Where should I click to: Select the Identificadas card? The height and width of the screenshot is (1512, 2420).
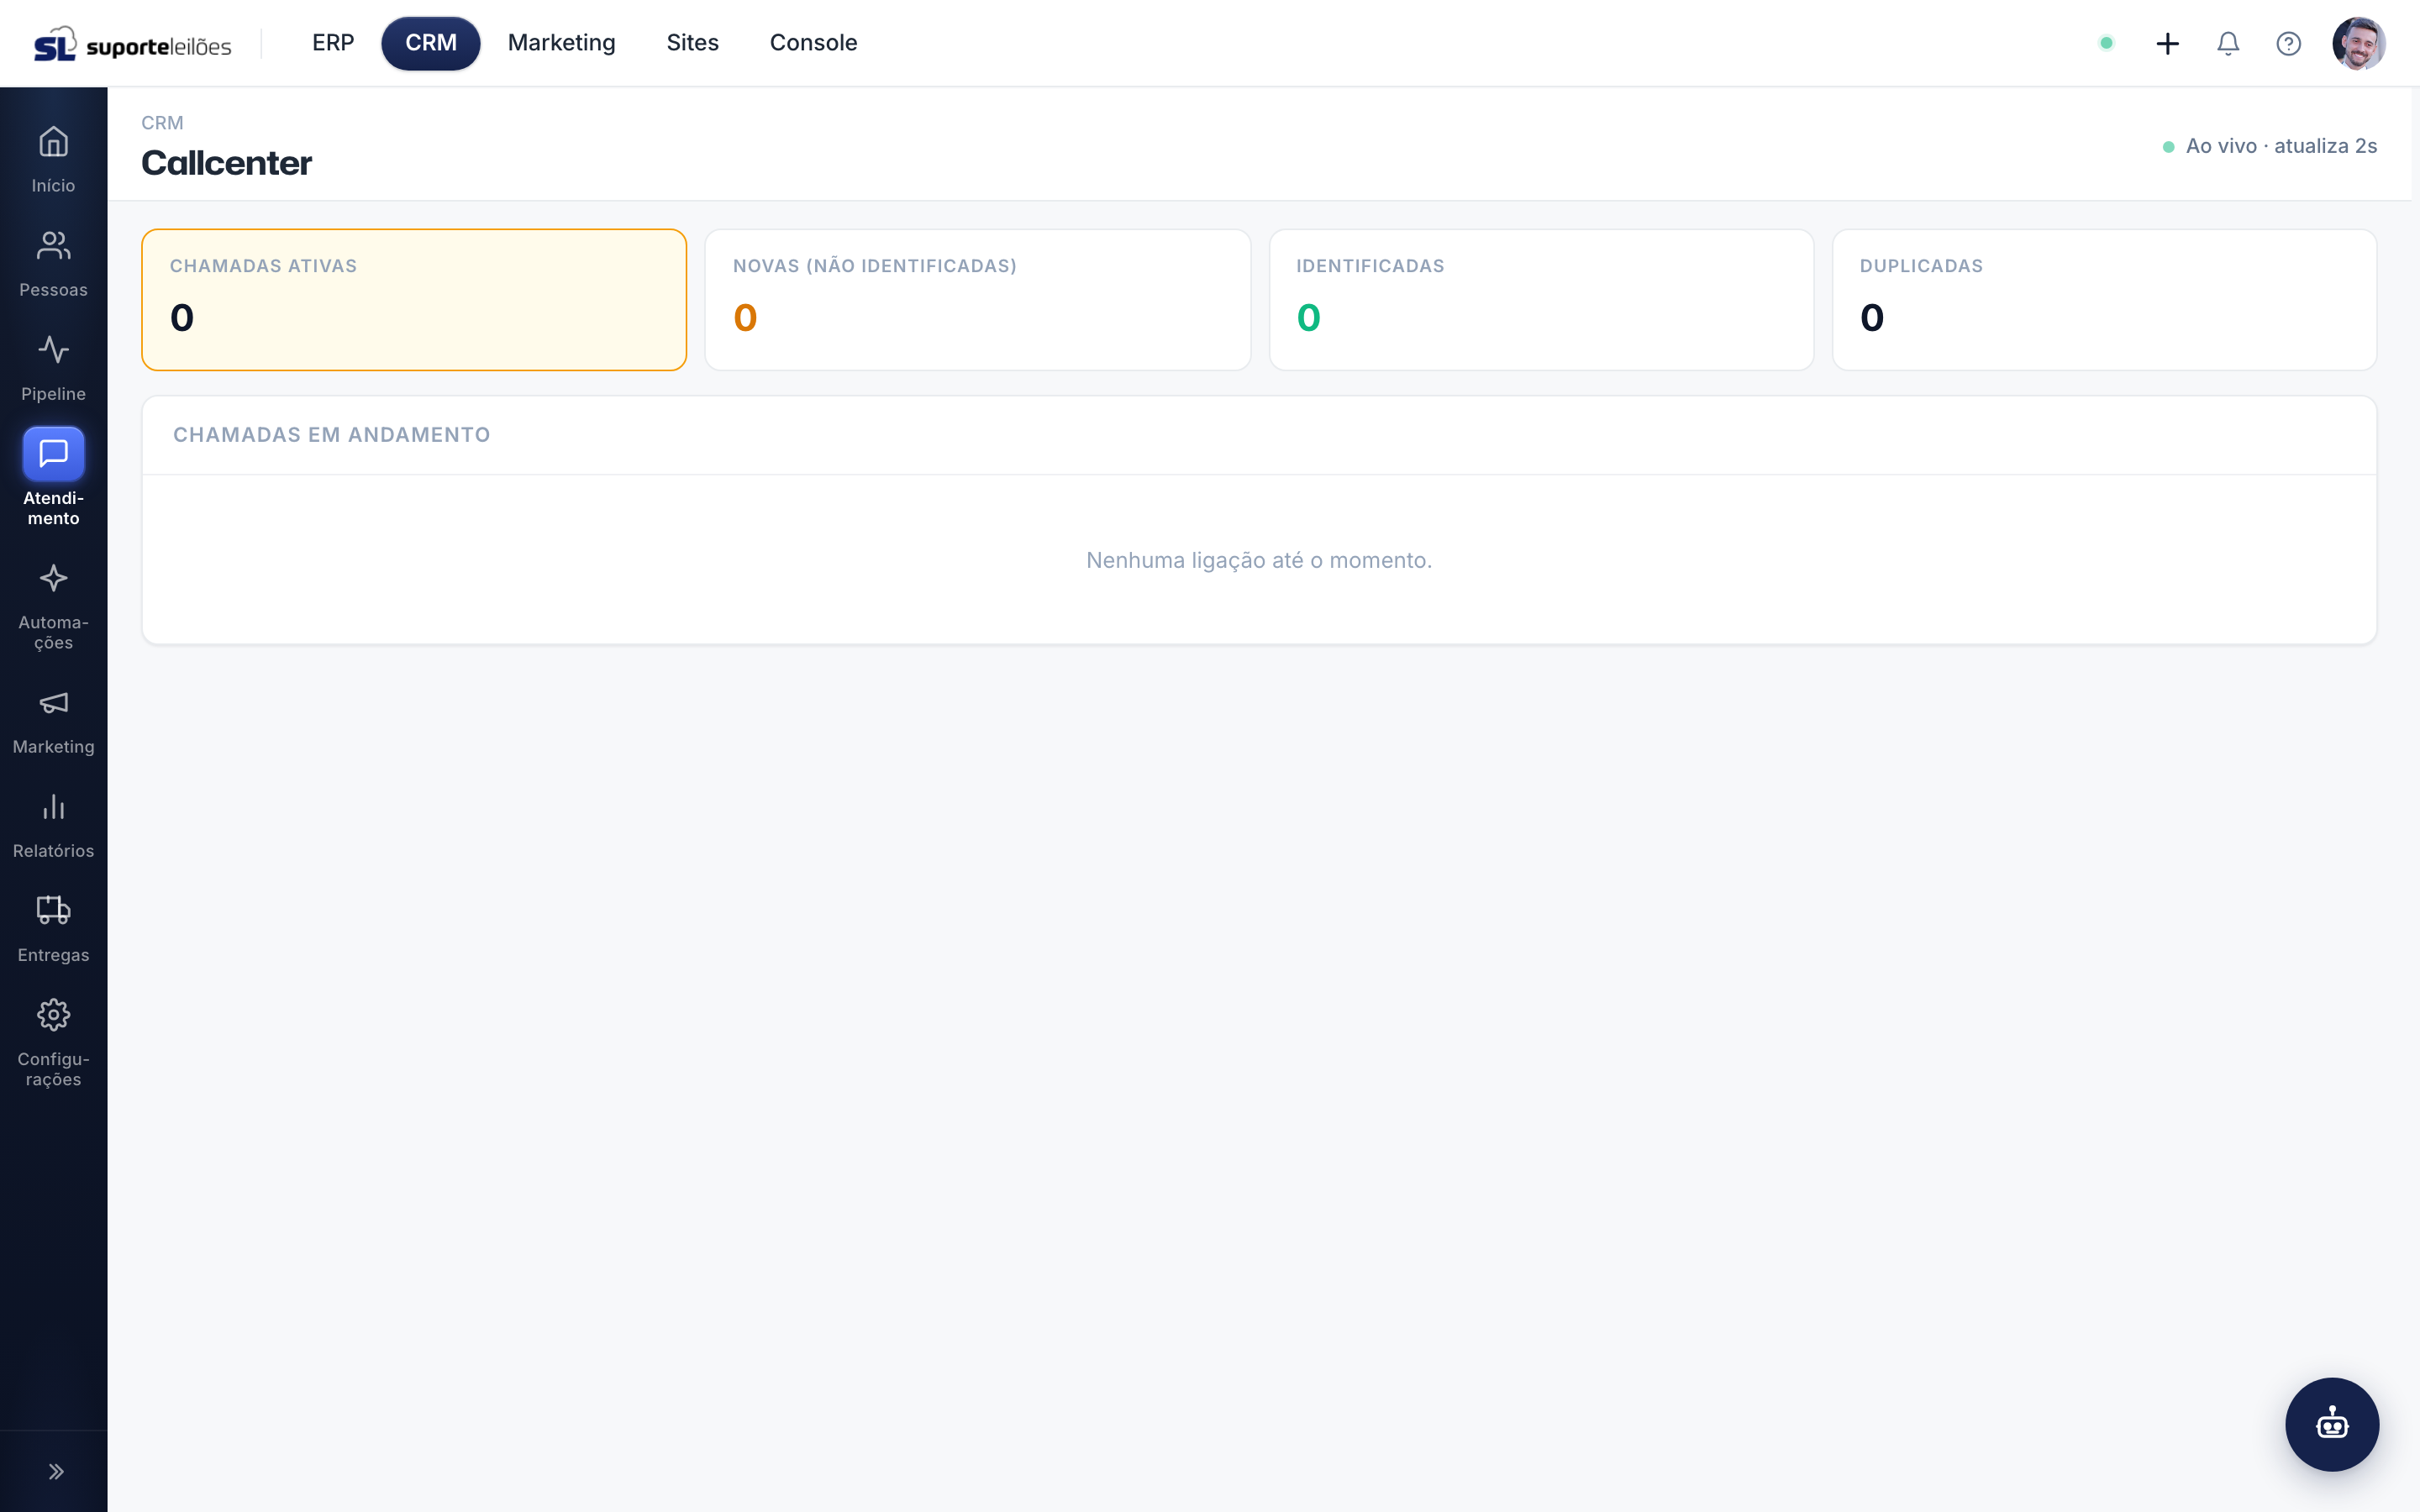[1541, 300]
